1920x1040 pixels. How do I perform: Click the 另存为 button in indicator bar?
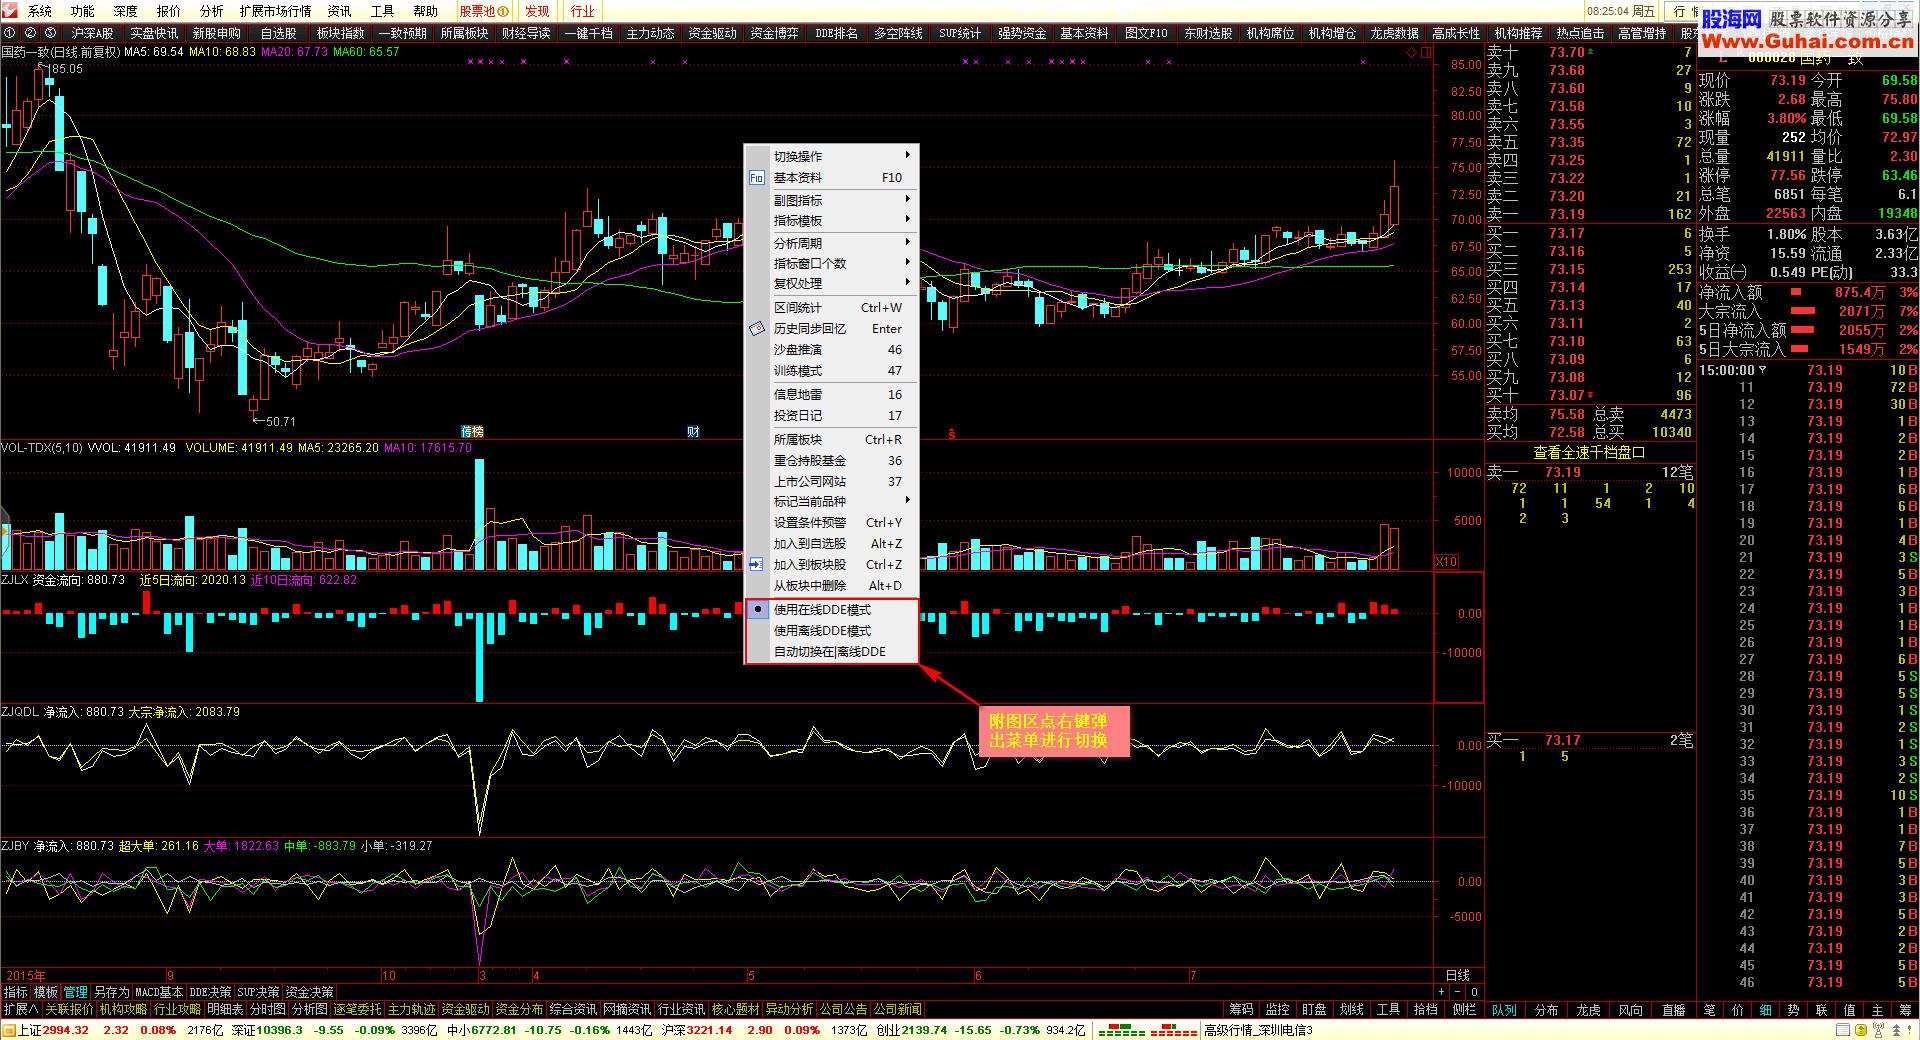click(111, 992)
